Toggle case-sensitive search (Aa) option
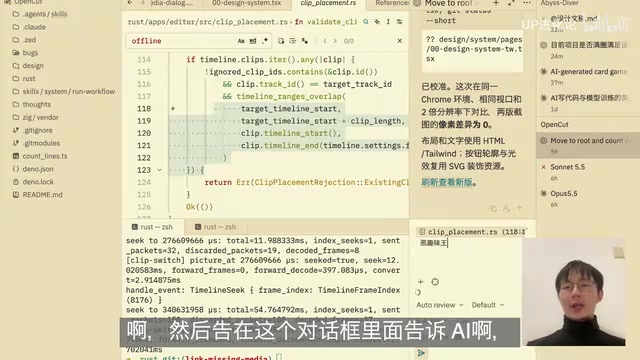Viewport: 640px width, 360px height. (x=241, y=41)
